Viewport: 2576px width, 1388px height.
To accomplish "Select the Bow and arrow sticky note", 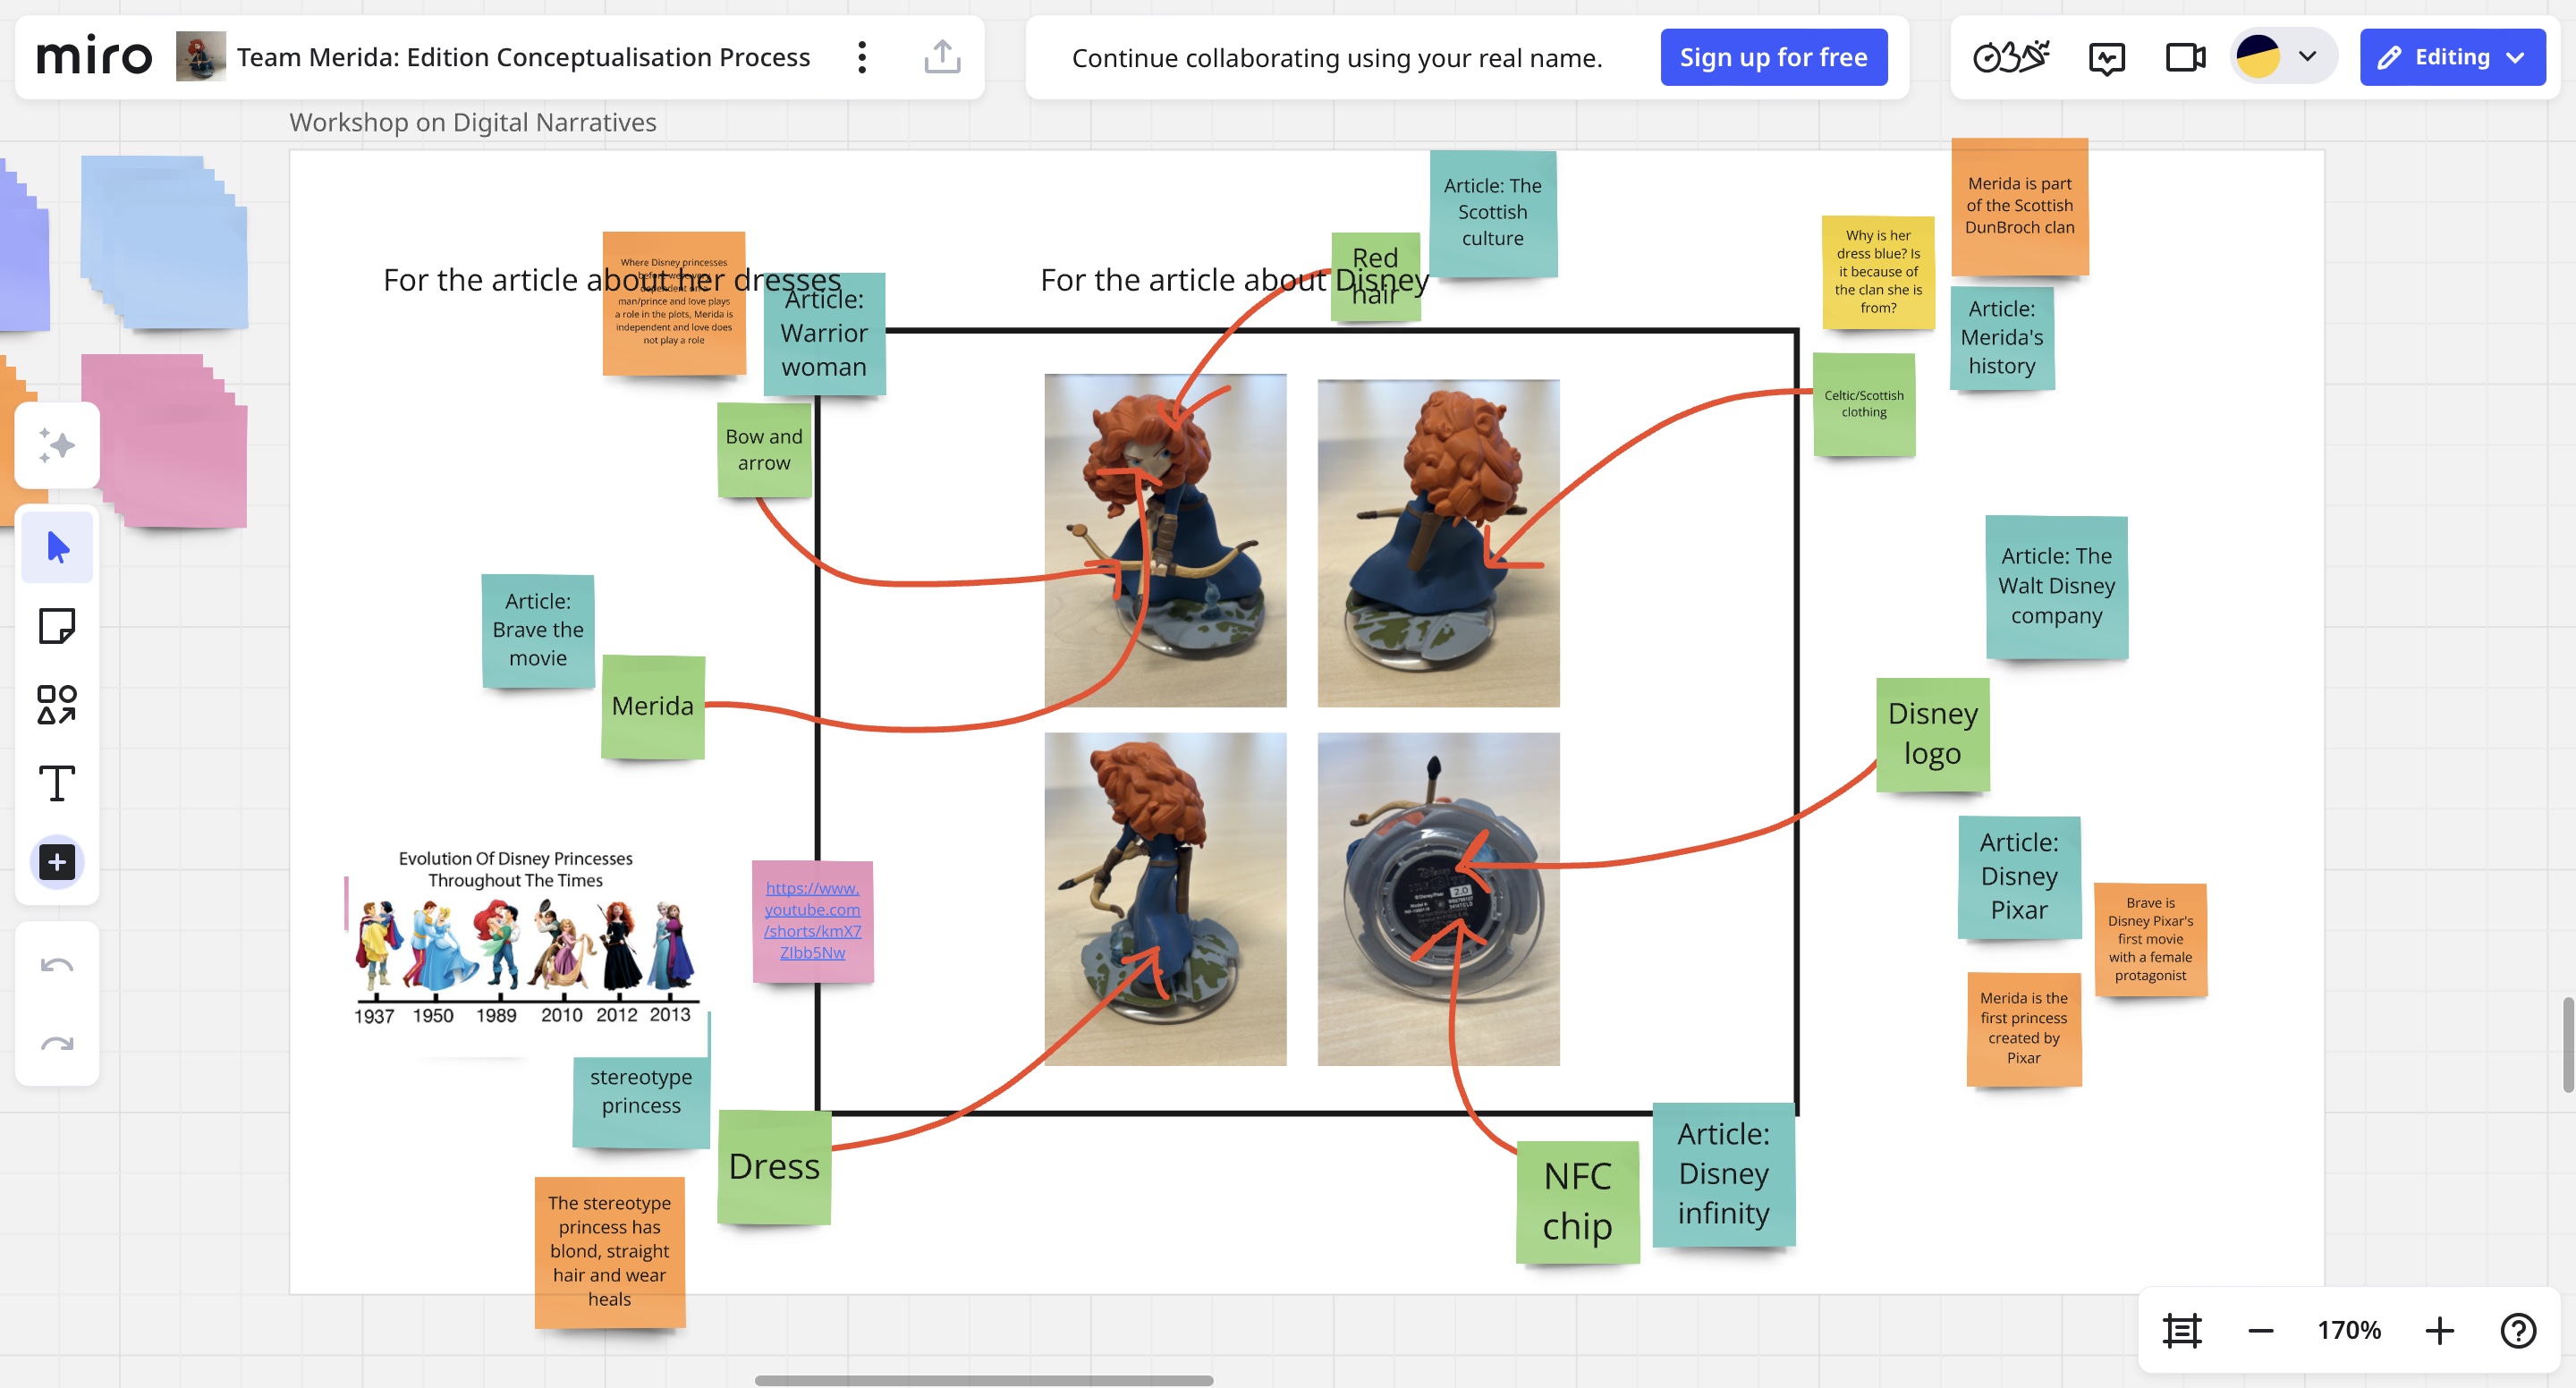I will click(764, 450).
